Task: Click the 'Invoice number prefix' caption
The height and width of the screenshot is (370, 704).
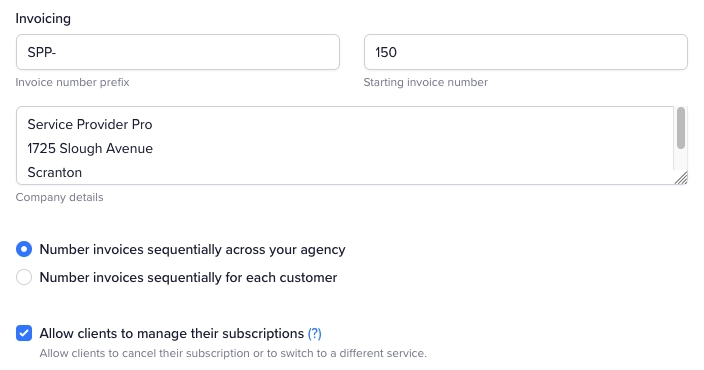Action: click(72, 83)
